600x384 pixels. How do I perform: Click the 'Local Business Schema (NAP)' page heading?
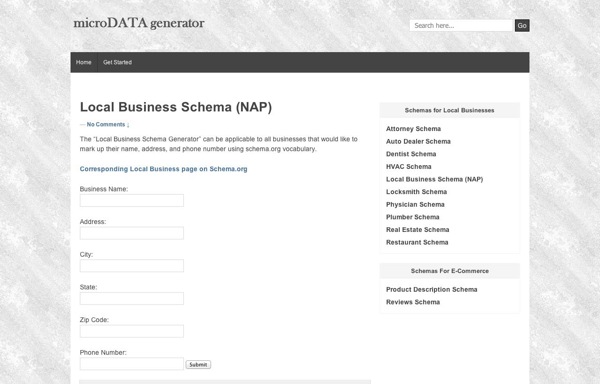pos(176,107)
